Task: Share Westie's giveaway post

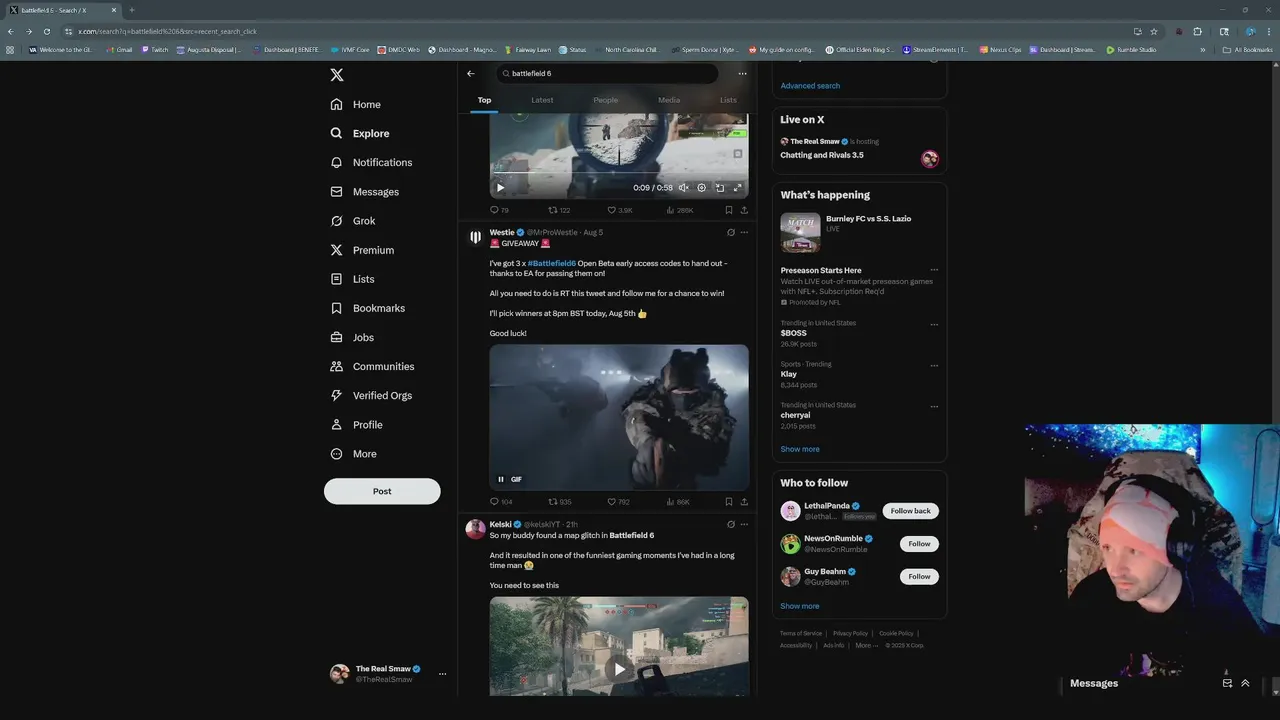Action: (744, 502)
